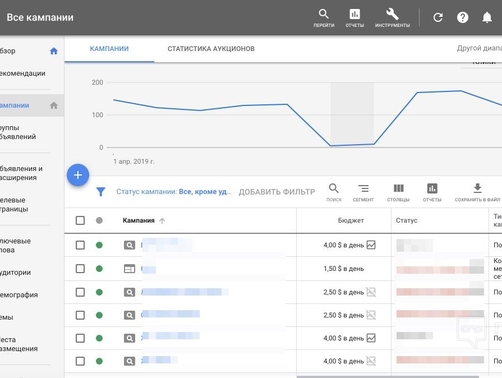
Task: Tick checkbox of second 4,00 $ campaign row
Action: (80, 338)
